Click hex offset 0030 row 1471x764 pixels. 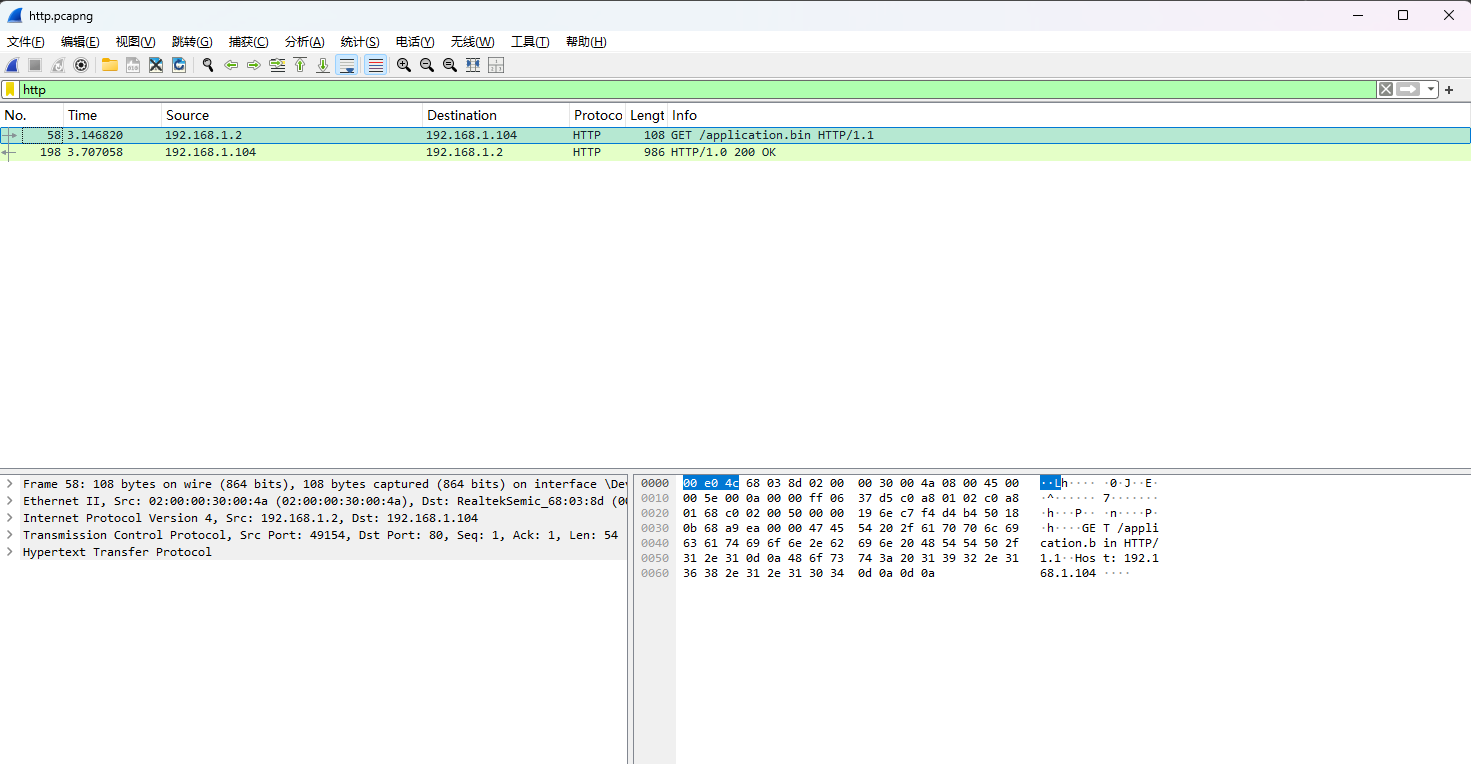coord(655,528)
